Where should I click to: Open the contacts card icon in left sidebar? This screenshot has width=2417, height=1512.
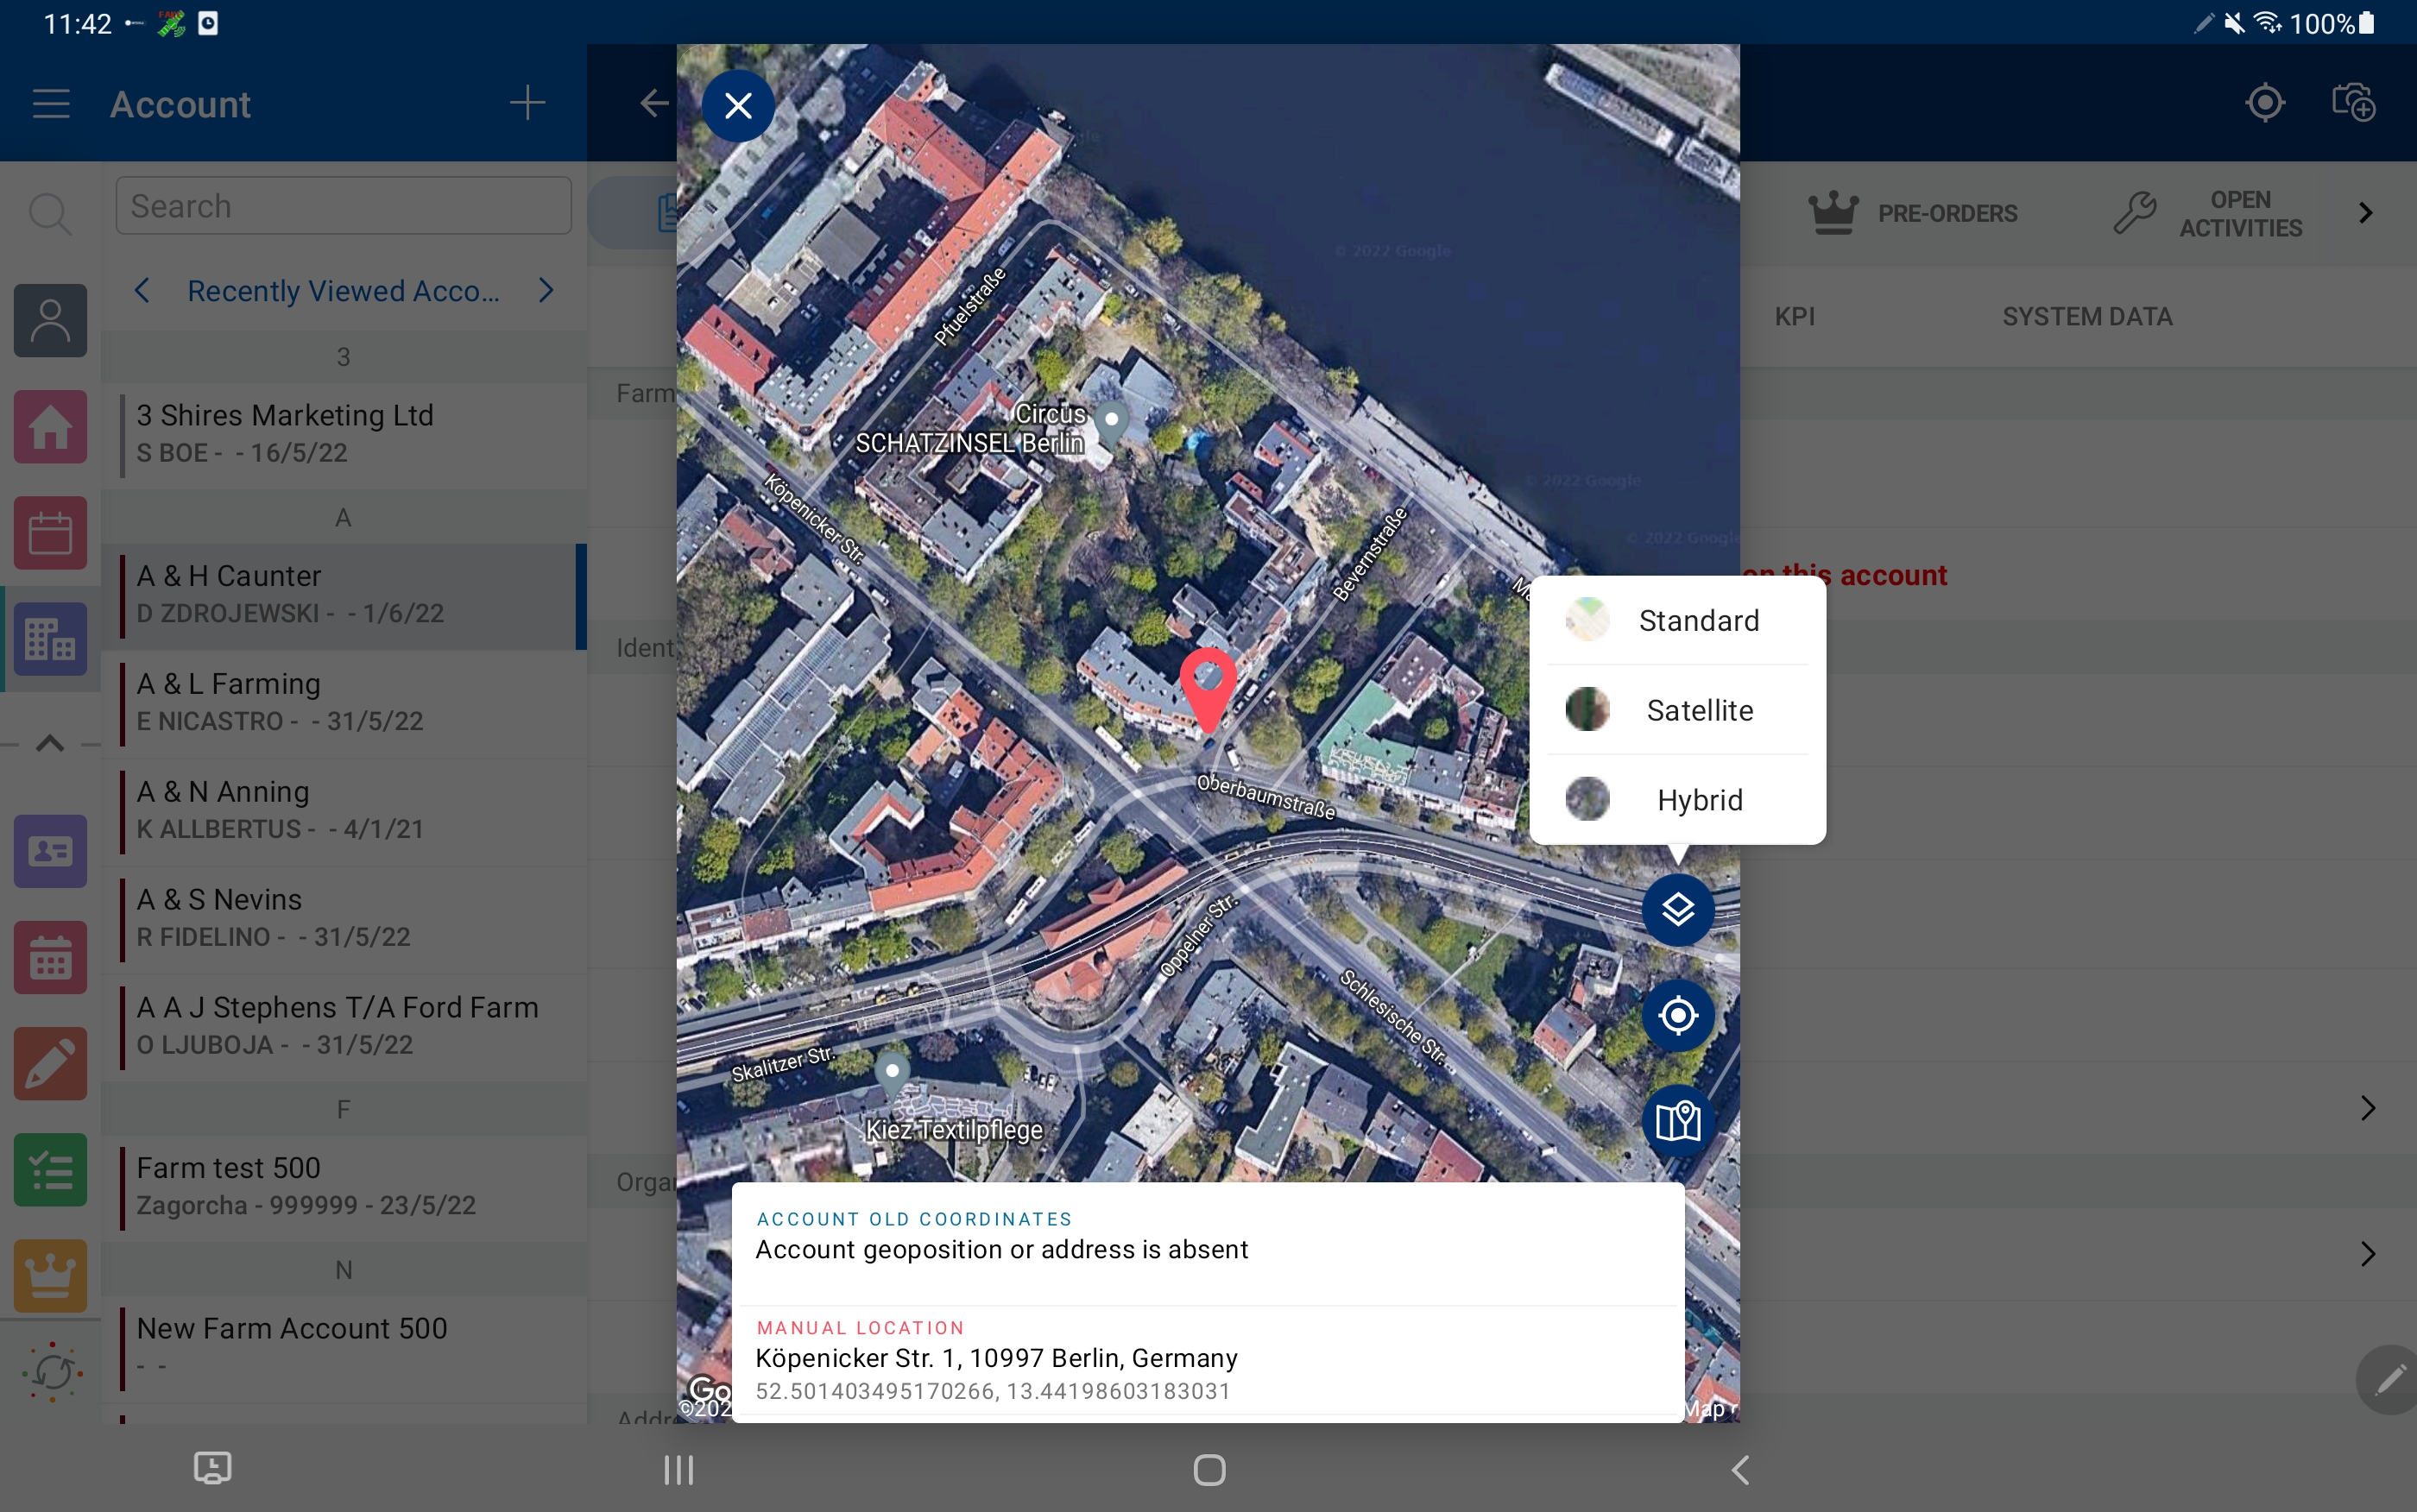coord(49,851)
